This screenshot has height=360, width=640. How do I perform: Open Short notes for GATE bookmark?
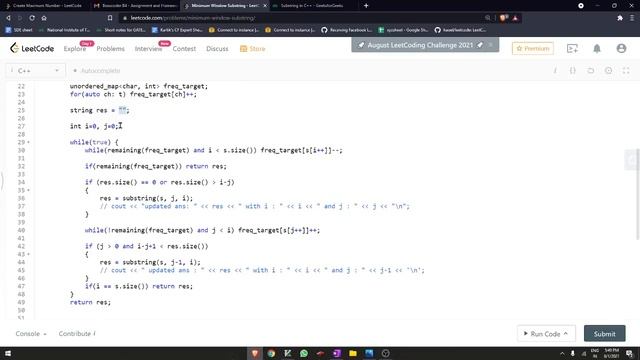pyautogui.click(x=121, y=30)
